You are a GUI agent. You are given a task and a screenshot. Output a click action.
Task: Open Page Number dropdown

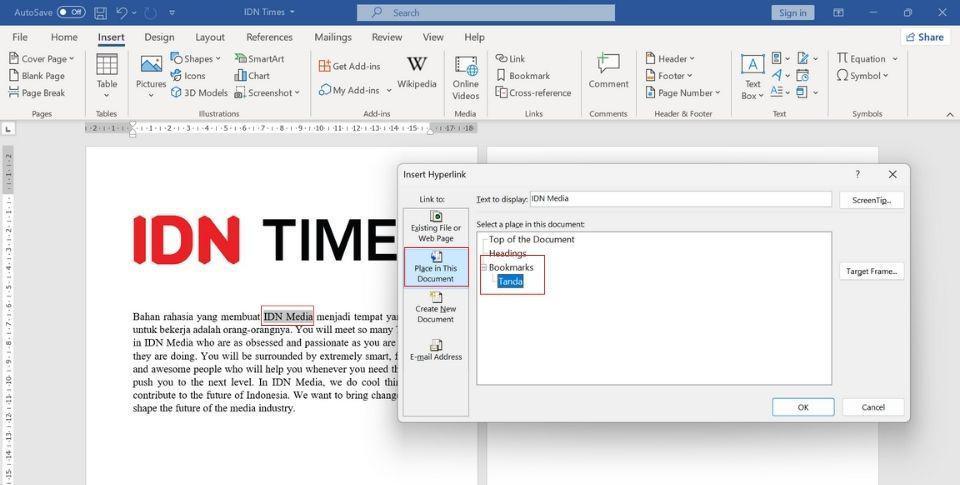click(683, 93)
